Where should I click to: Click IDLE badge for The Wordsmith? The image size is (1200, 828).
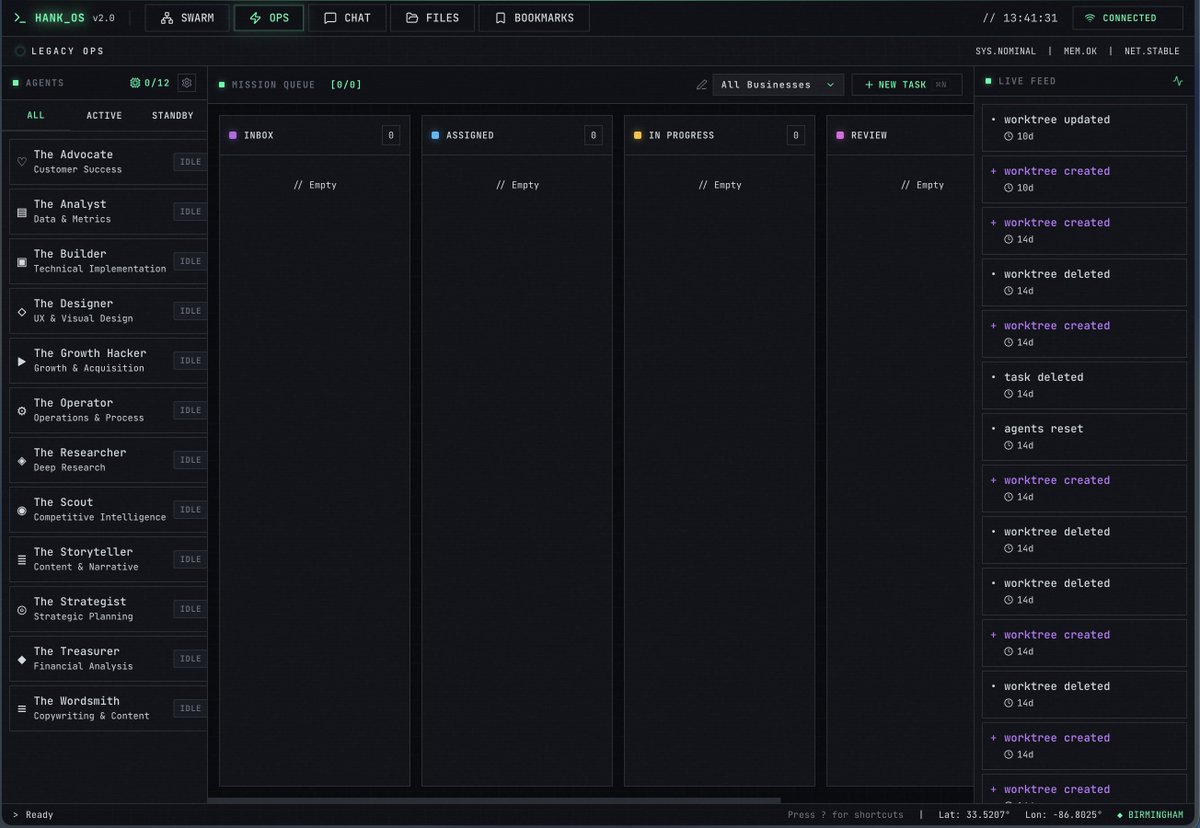(x=190, y=708)
